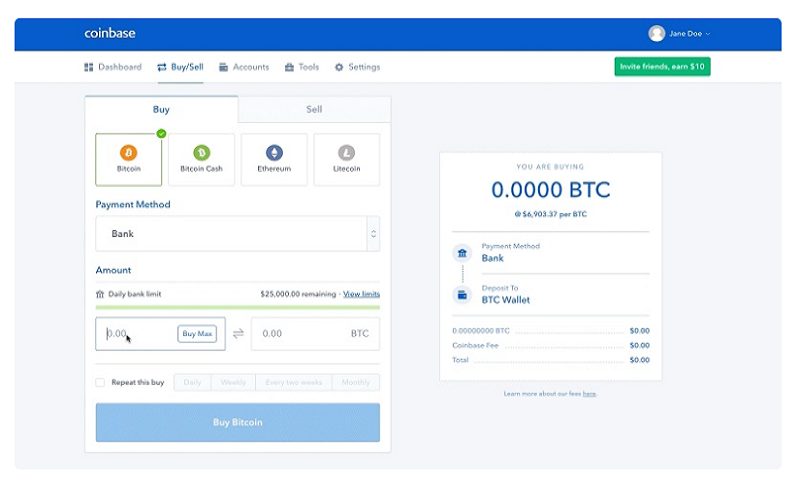
Task: Click the Coinbase Fee row label
Action: click(475, 345)
